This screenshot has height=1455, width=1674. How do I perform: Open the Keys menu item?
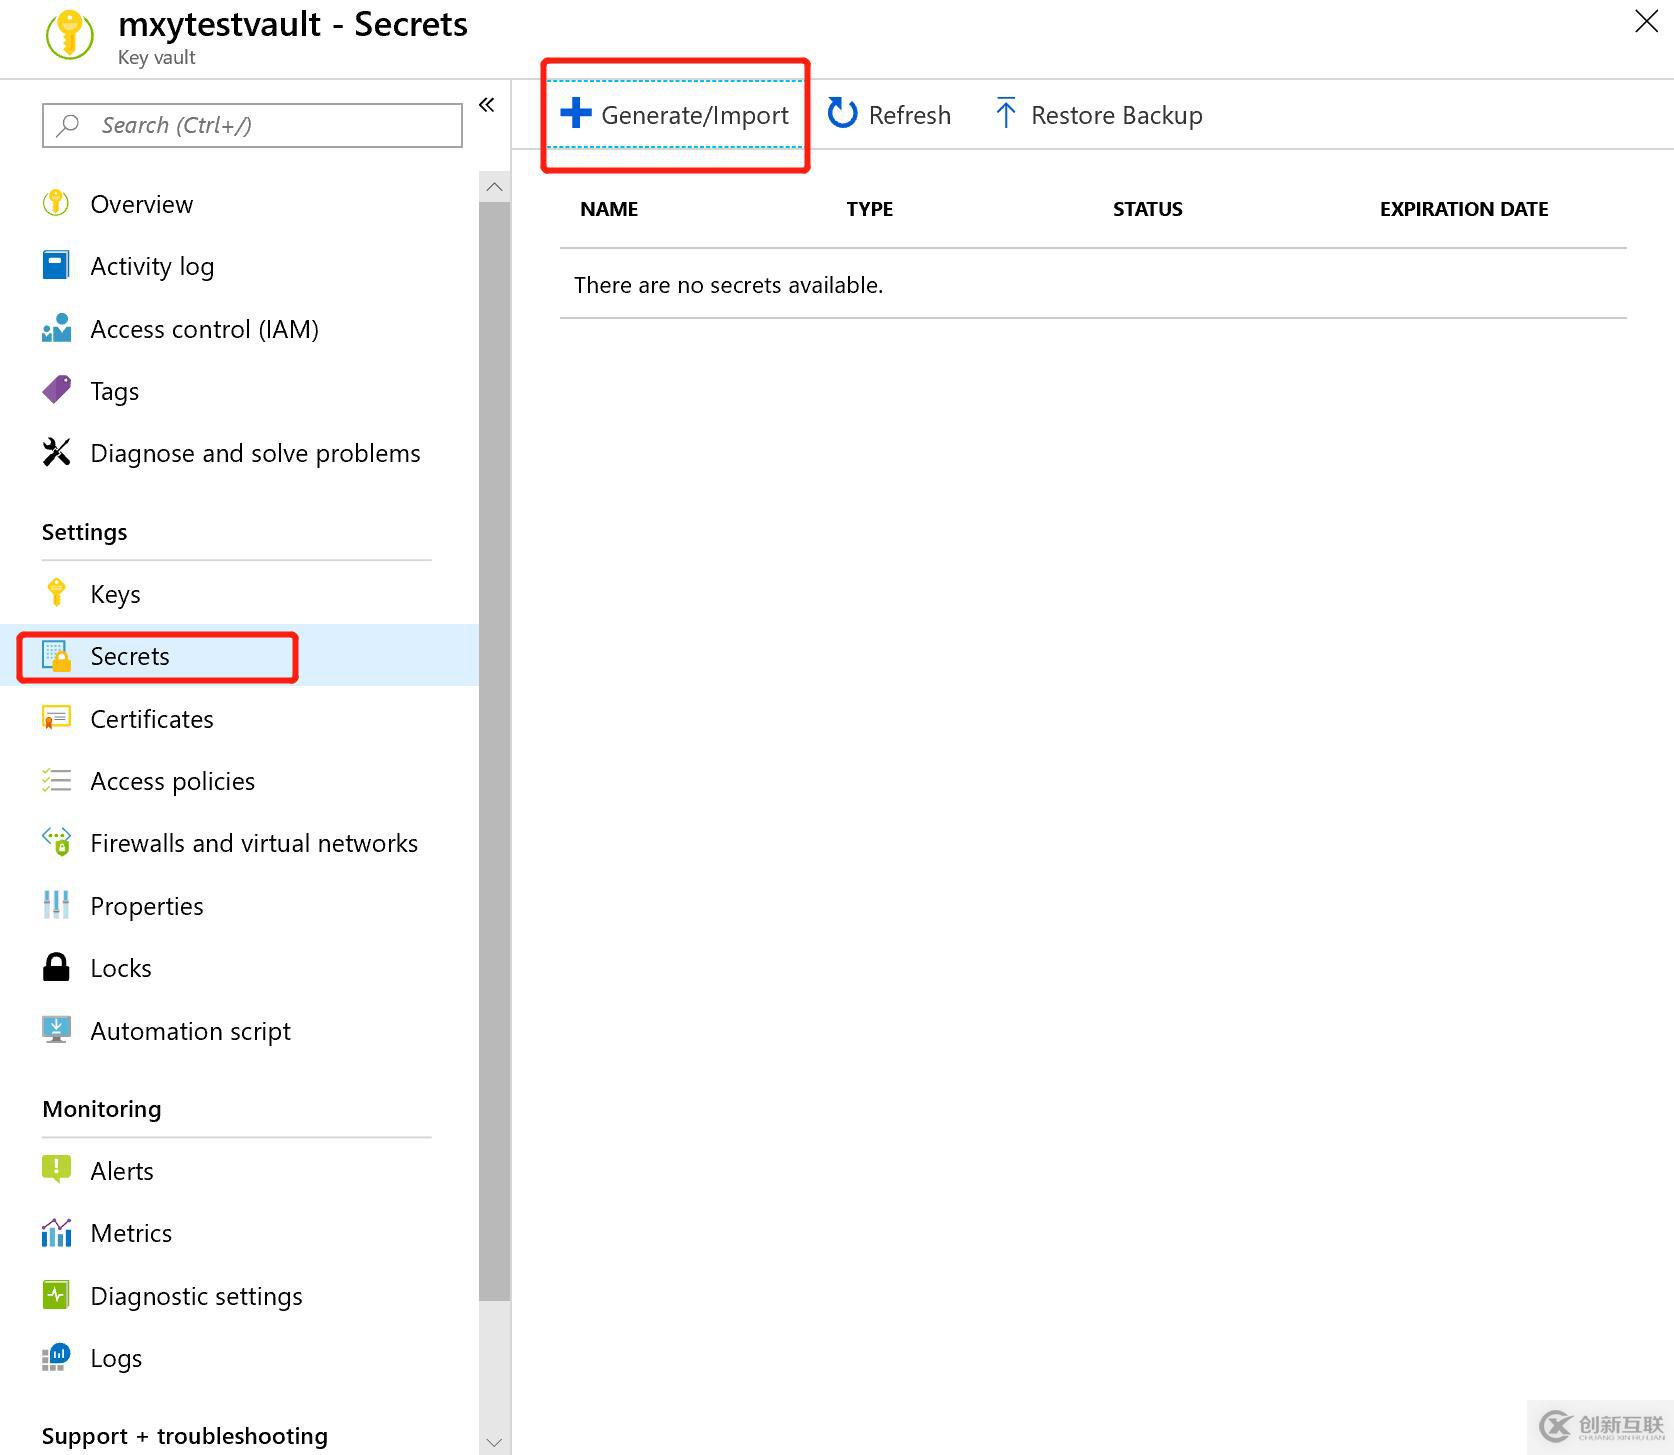tap(115, 594)
